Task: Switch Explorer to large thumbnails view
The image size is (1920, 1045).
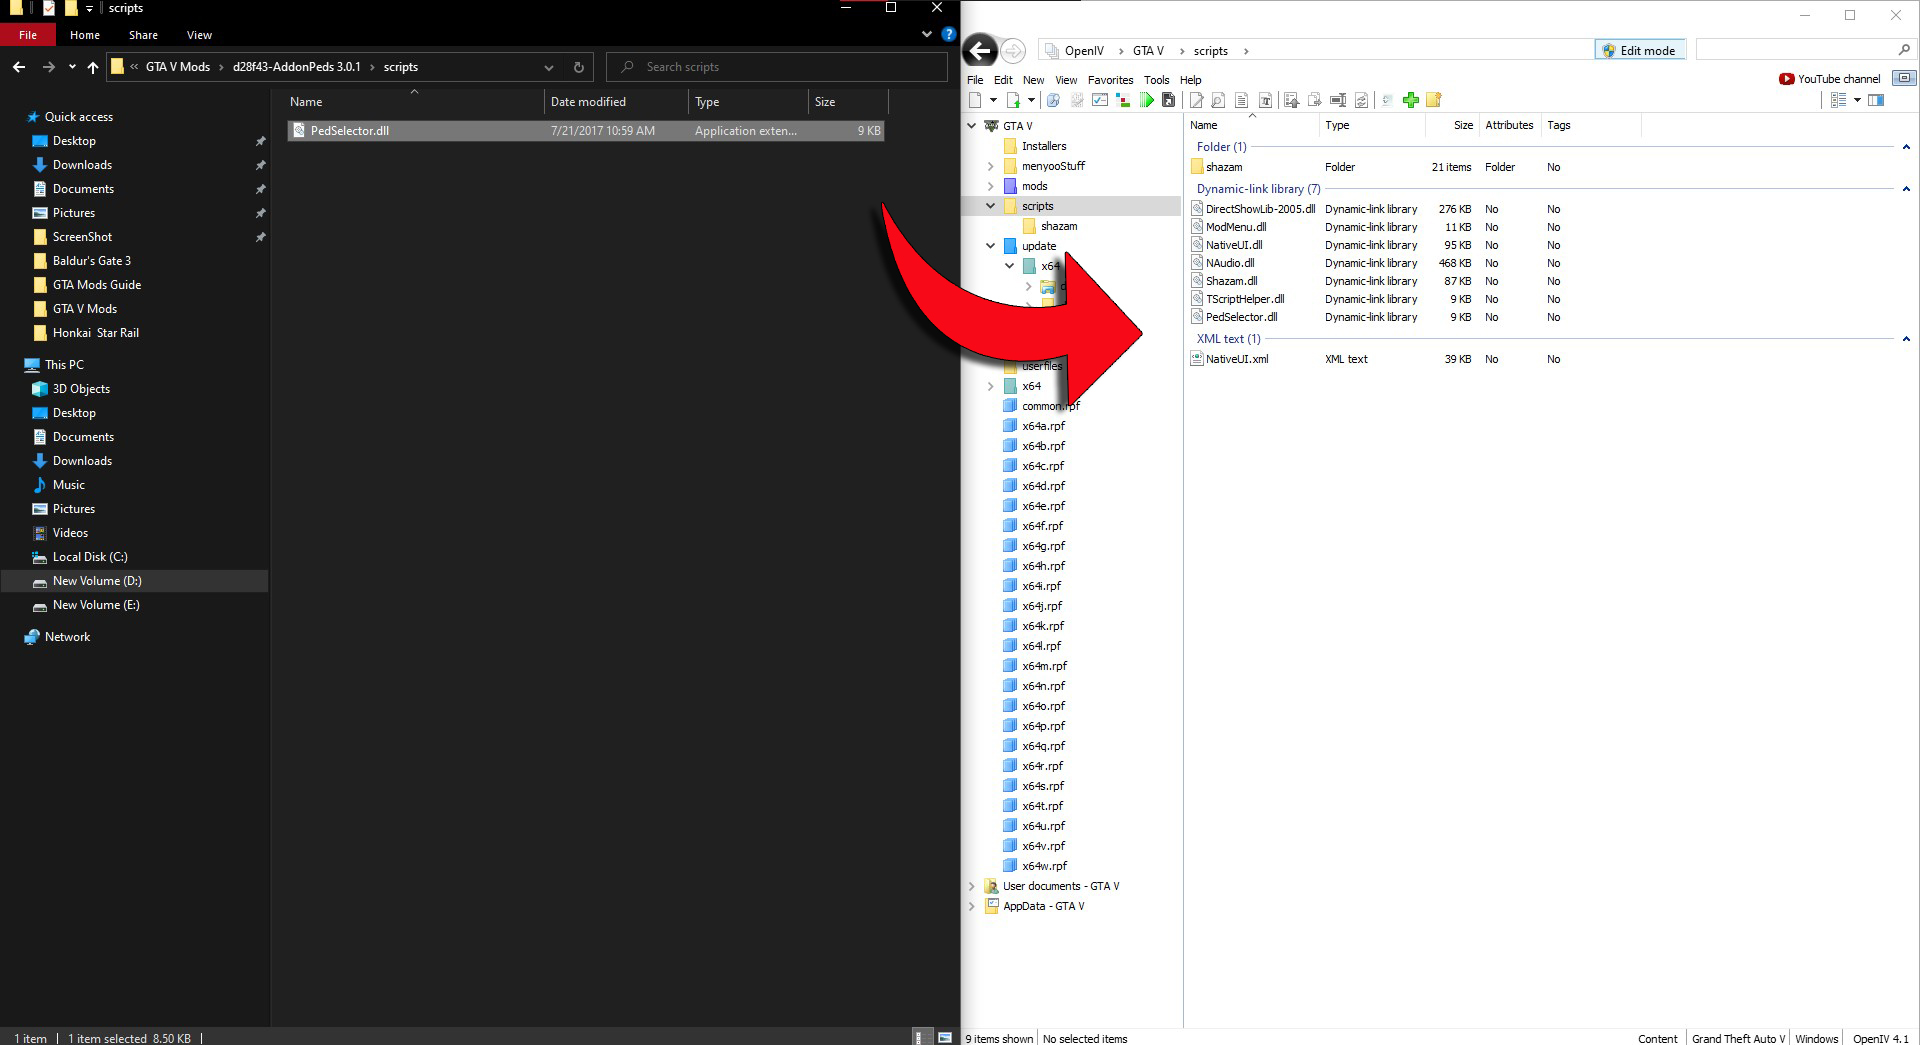Action: (x=944, y=1037)
